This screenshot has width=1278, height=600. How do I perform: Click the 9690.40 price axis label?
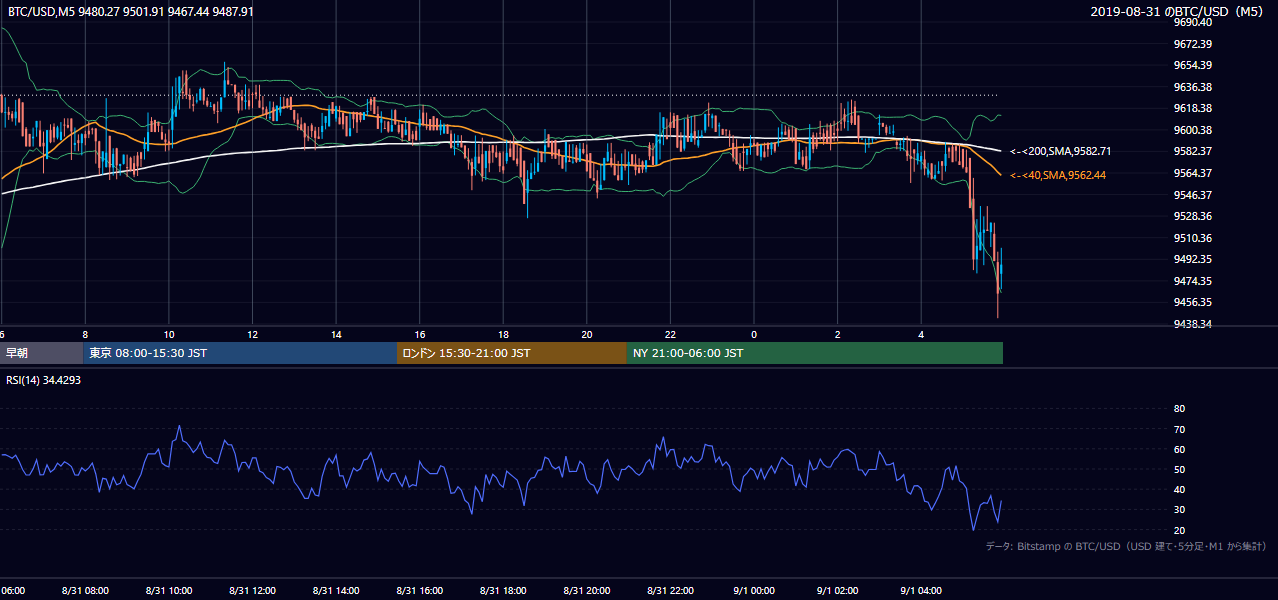pos(1193,22)
